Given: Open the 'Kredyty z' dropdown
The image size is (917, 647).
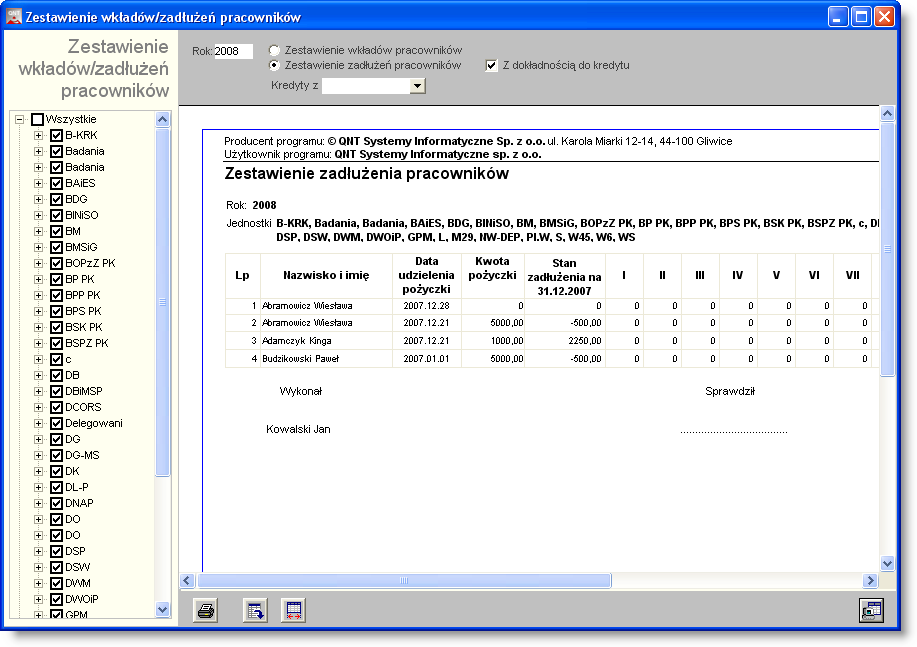Looking at the screenshot, I should [x=417, y=86].
